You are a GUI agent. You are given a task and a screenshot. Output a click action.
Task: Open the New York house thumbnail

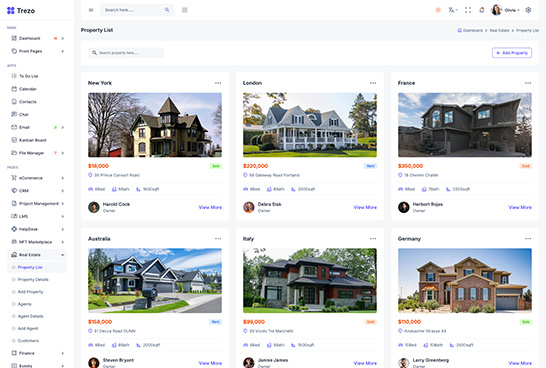point(155,125)
